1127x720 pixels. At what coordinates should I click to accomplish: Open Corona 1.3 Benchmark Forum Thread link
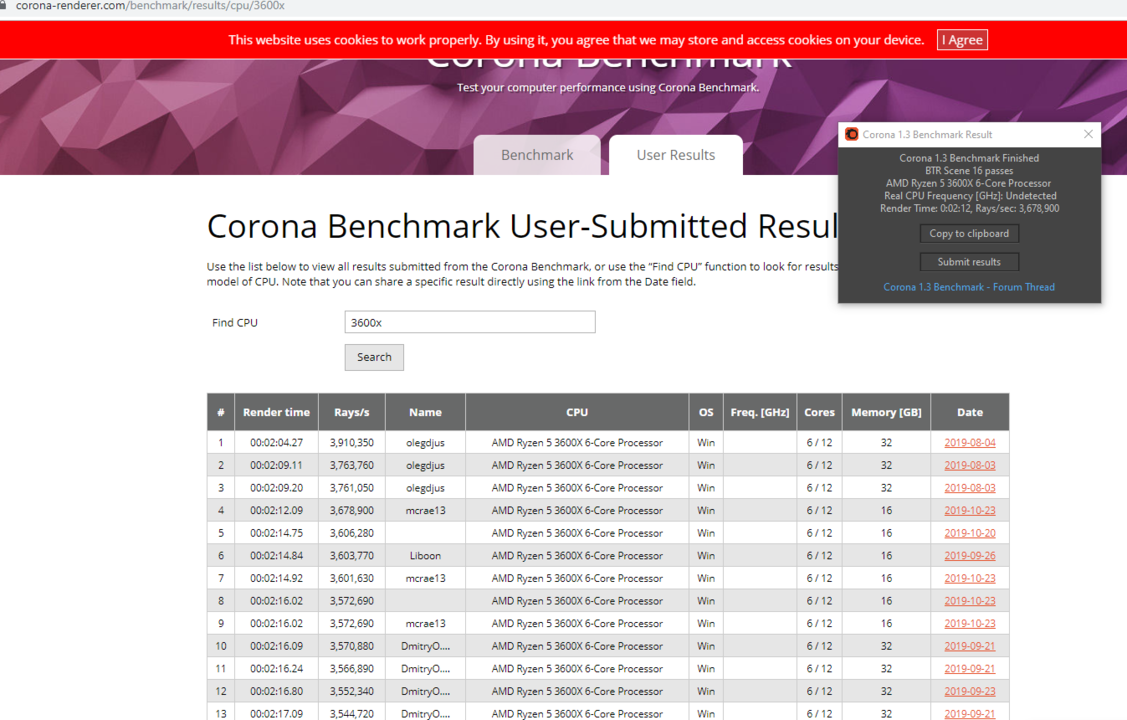click(x=969, y=287)
